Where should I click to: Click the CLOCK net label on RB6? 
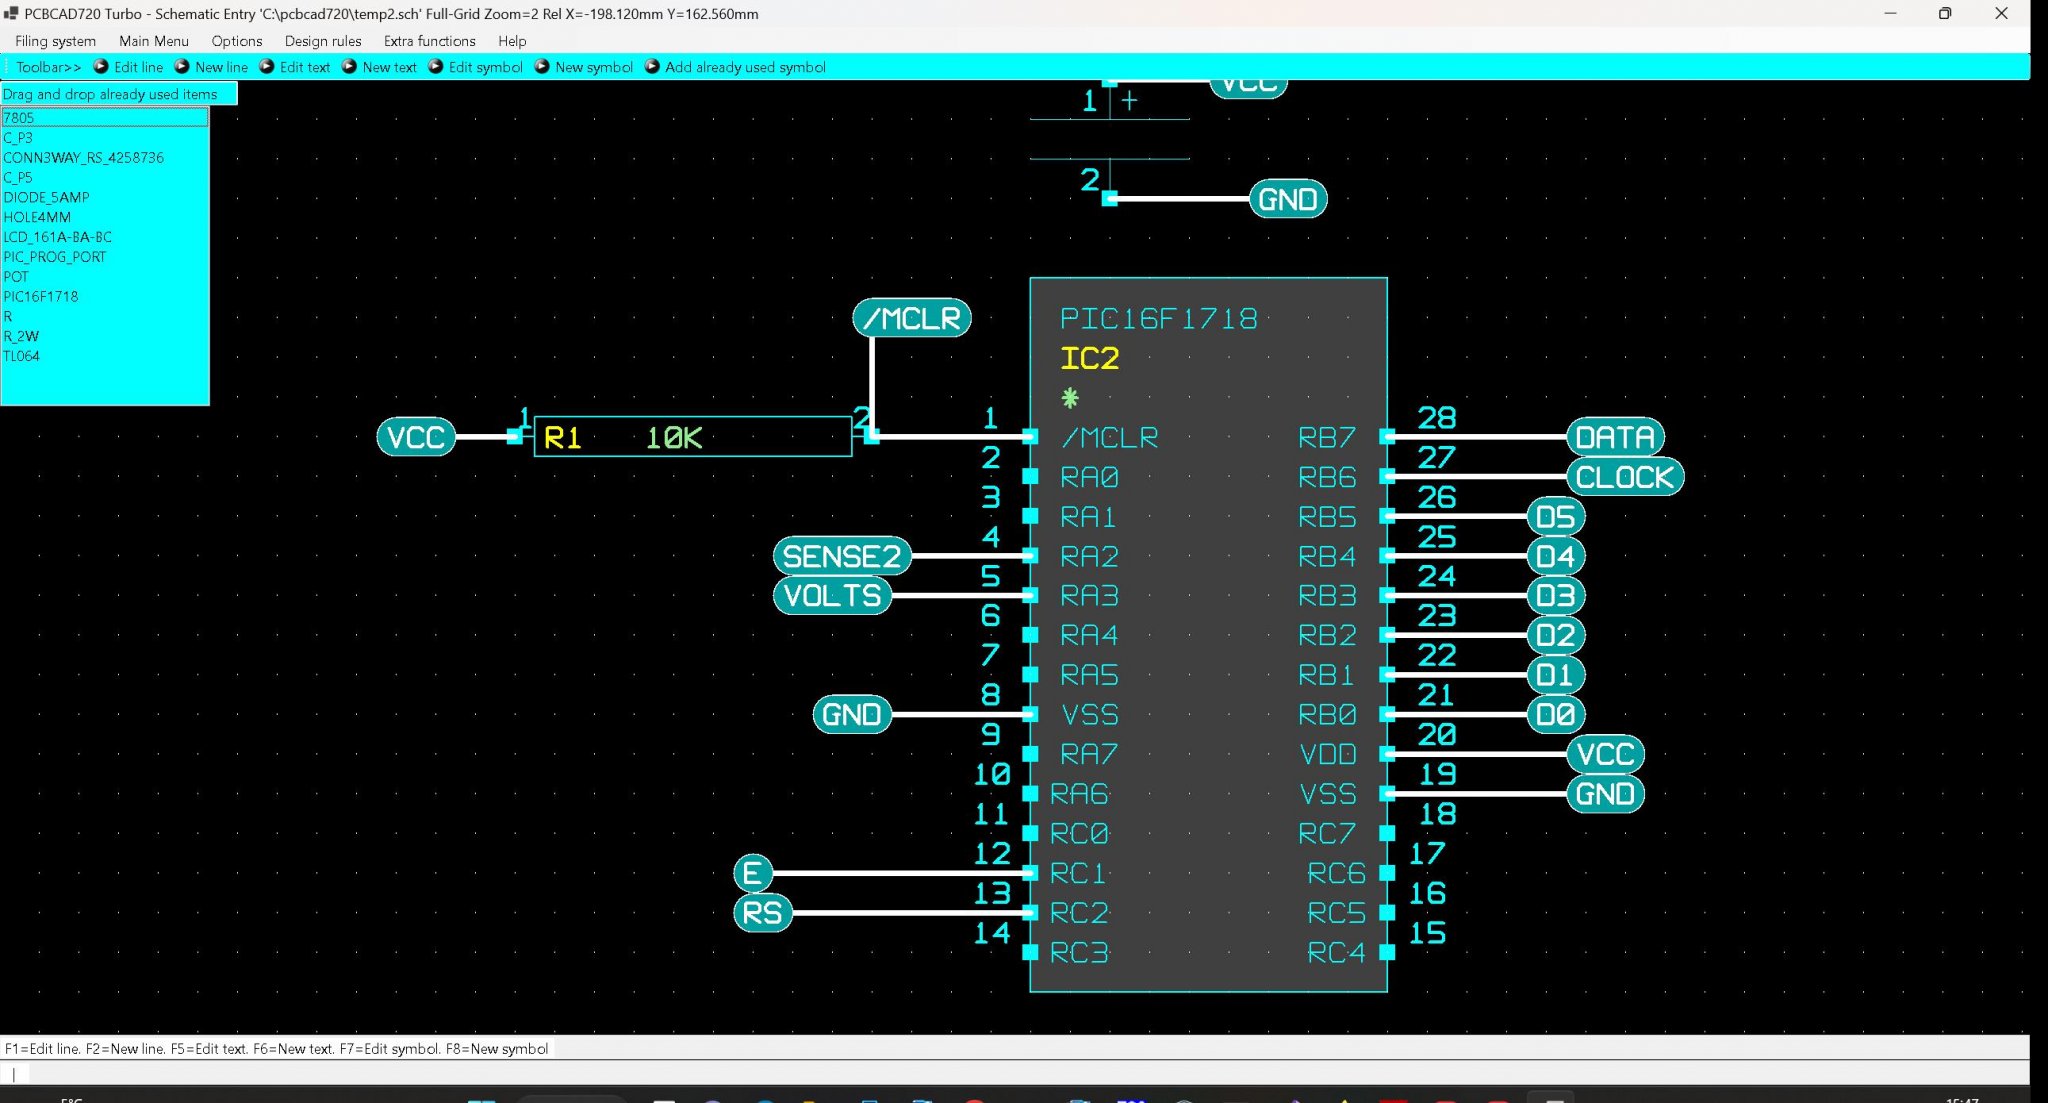click(1625, 477)
